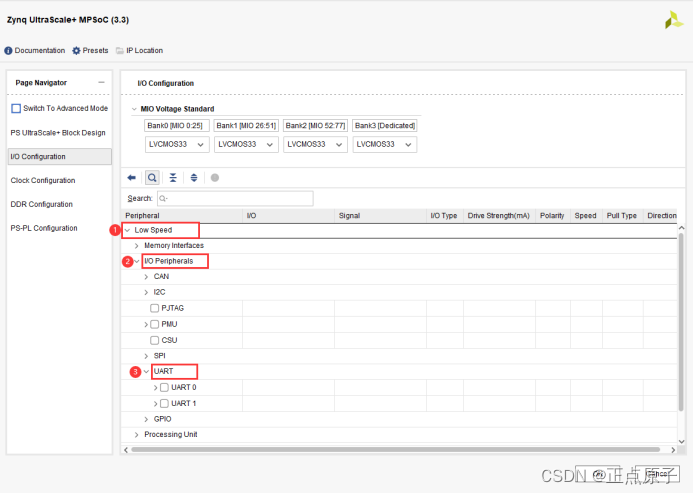Click the vertical scrollbar up arrow
Viewport: 693px width, 494px height.
click(x=681, y=228)
